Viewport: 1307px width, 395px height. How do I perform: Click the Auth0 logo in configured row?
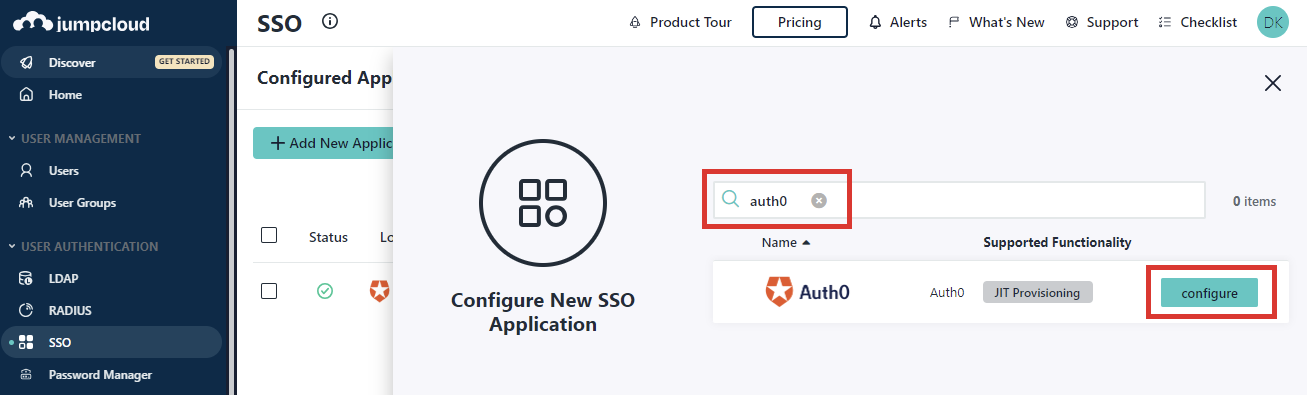[x=379, y=291]
